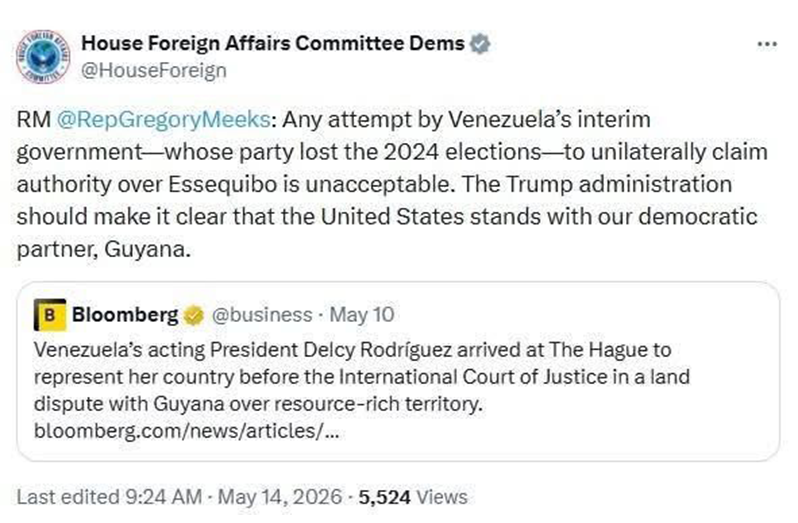Image resolution: width=798 pixels, height=523 pixels.
Task: Click the Bloomberg yellow B logo
Action: point(50,315)
